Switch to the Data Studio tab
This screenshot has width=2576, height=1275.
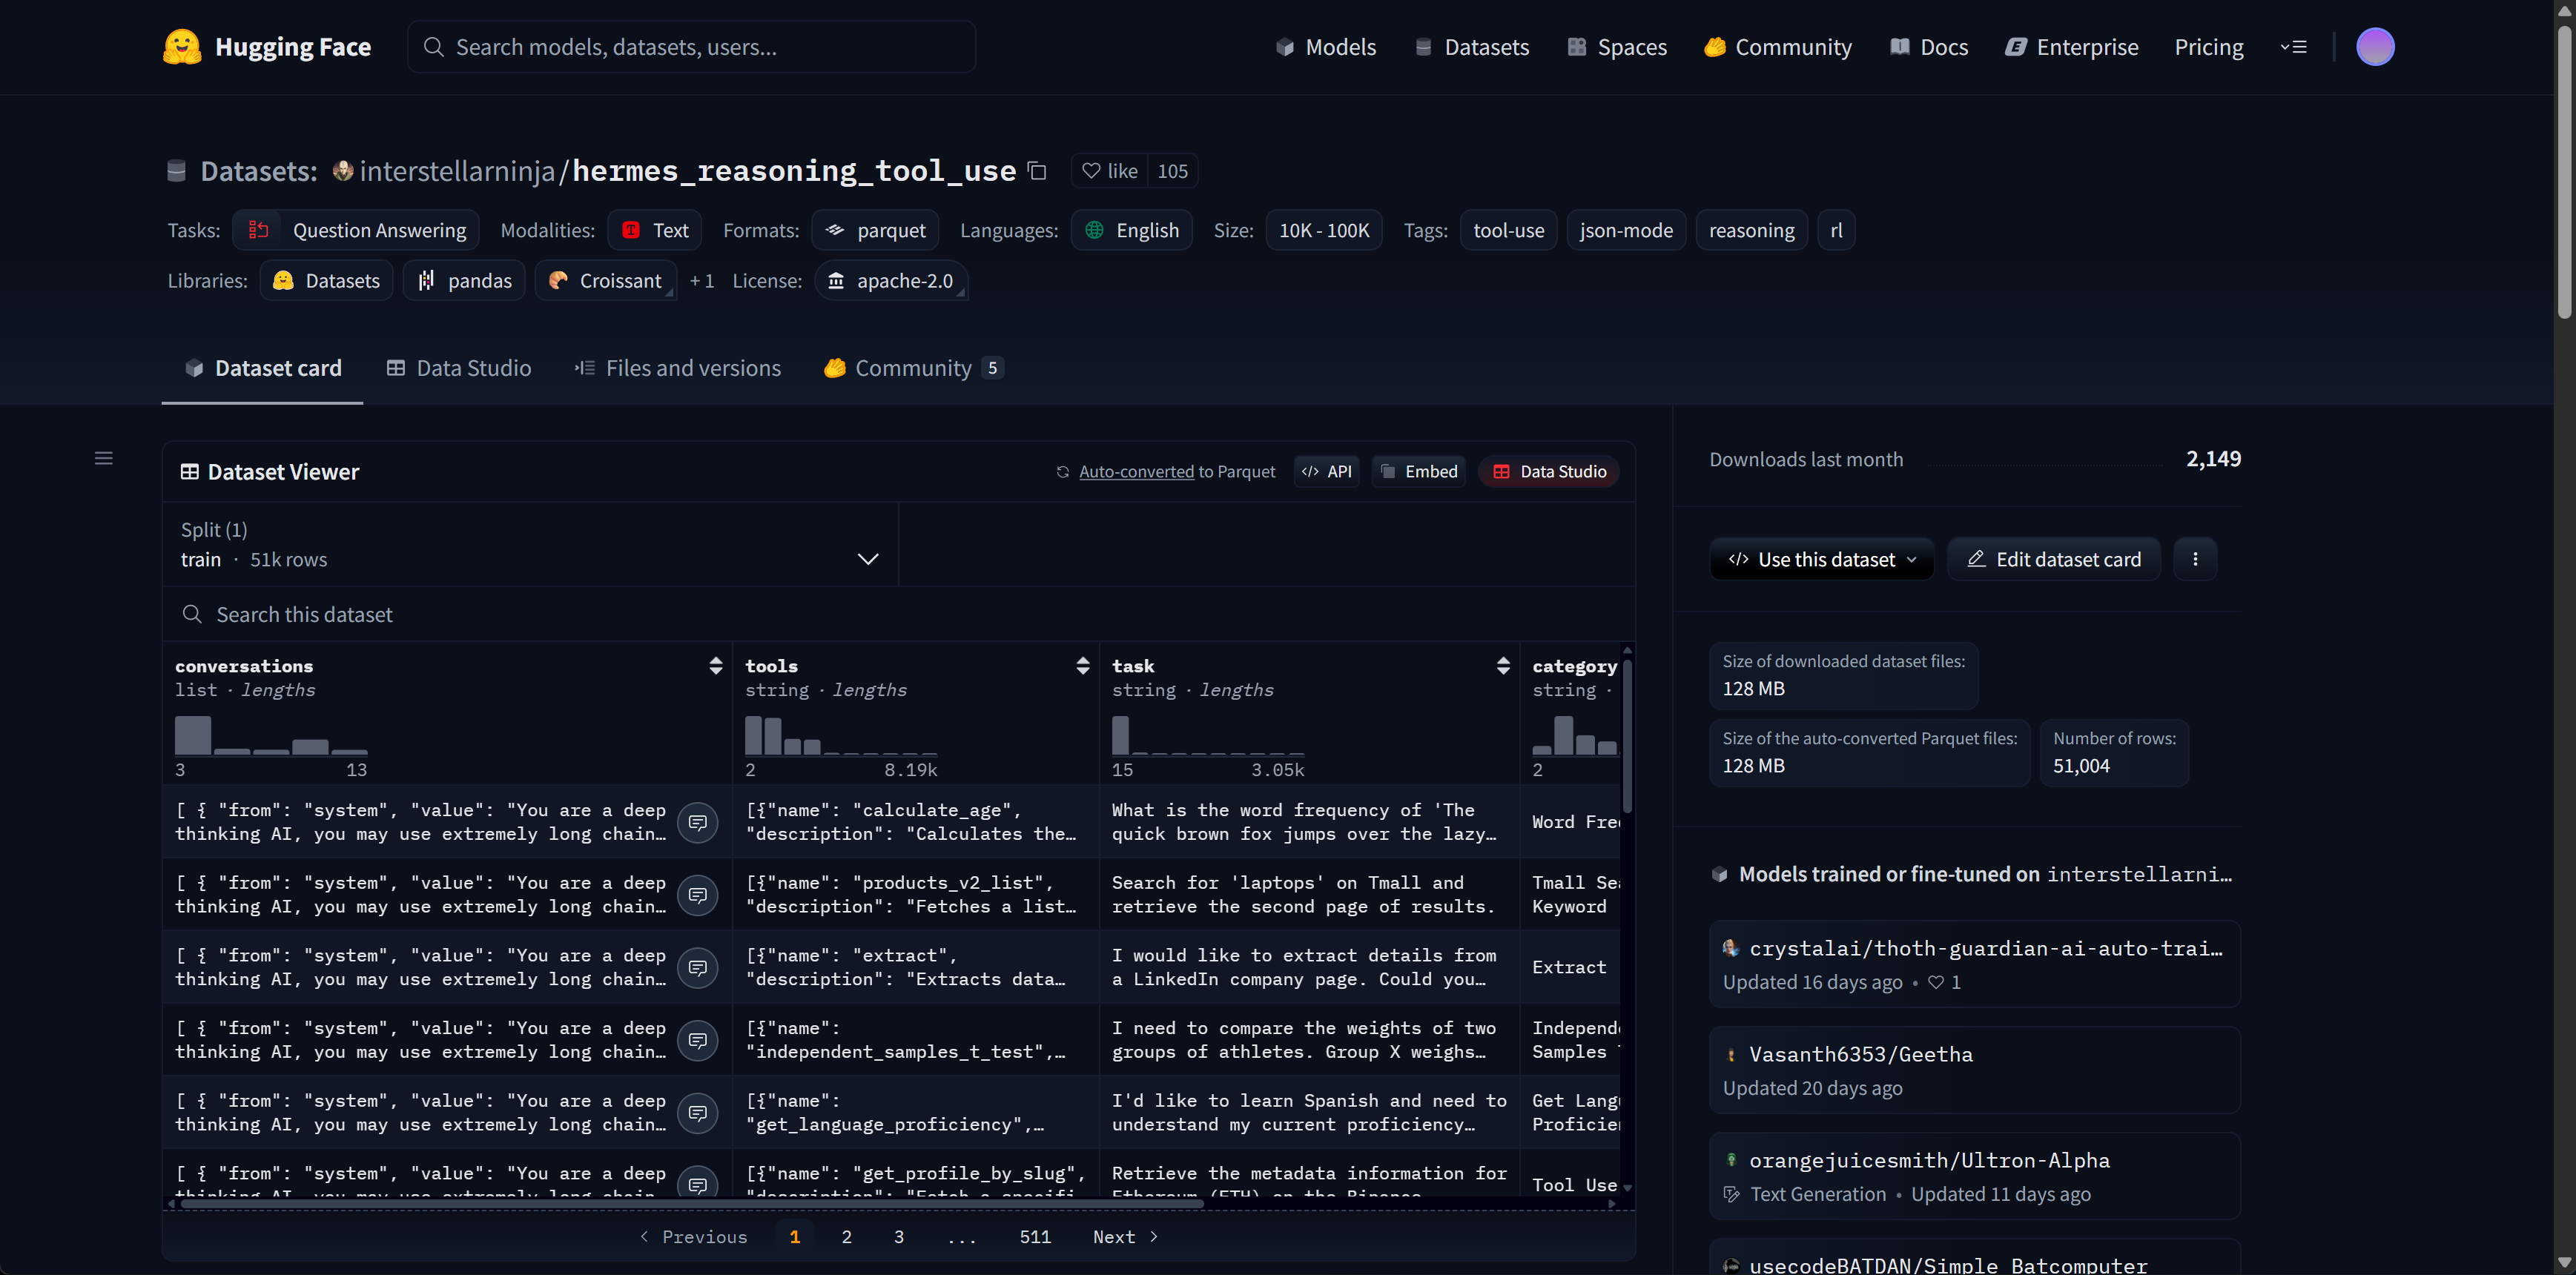point(459,368)
